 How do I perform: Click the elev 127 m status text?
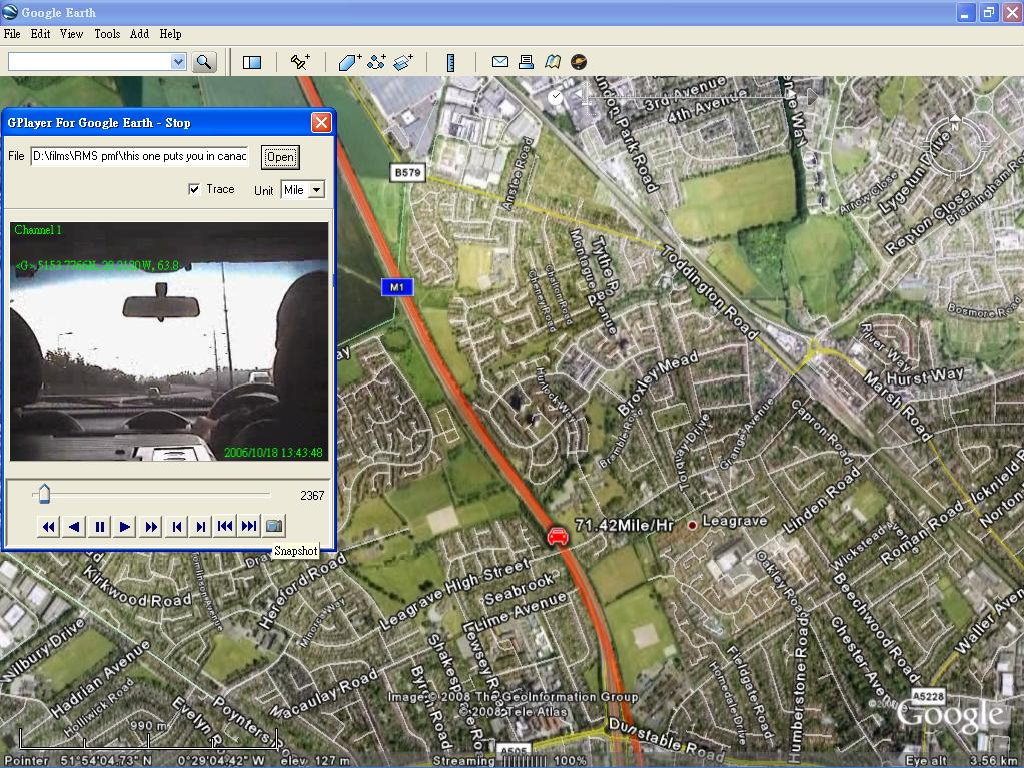(x=315, y=761)
